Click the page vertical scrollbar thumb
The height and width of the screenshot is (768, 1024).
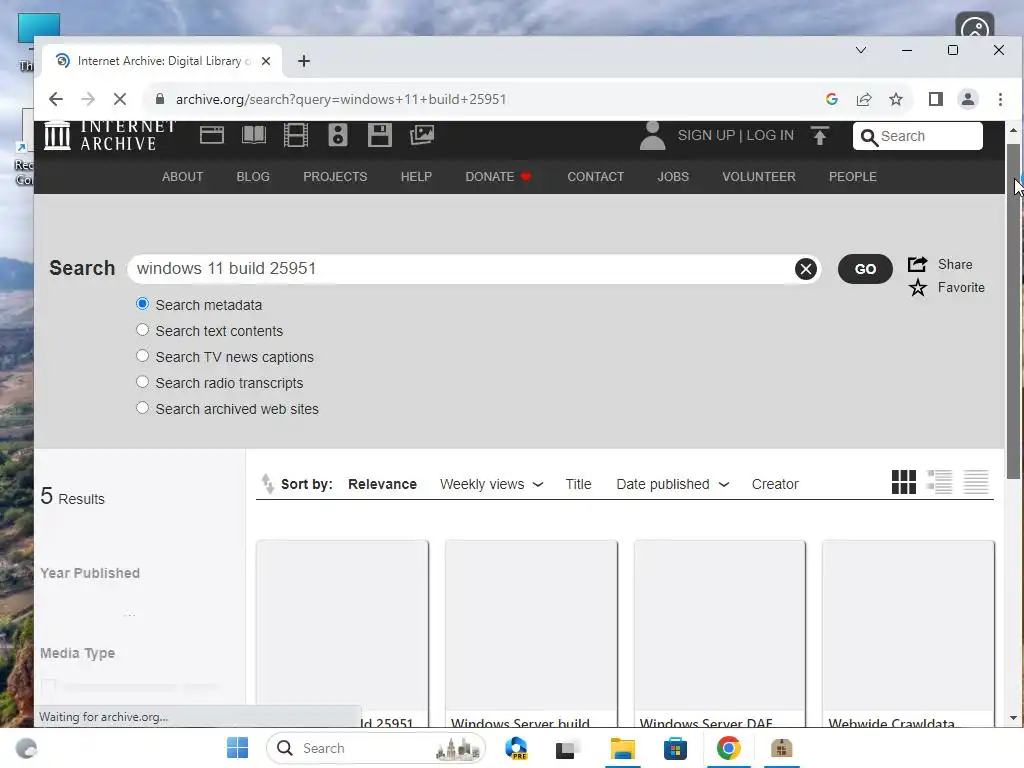tap(1013, 311)
